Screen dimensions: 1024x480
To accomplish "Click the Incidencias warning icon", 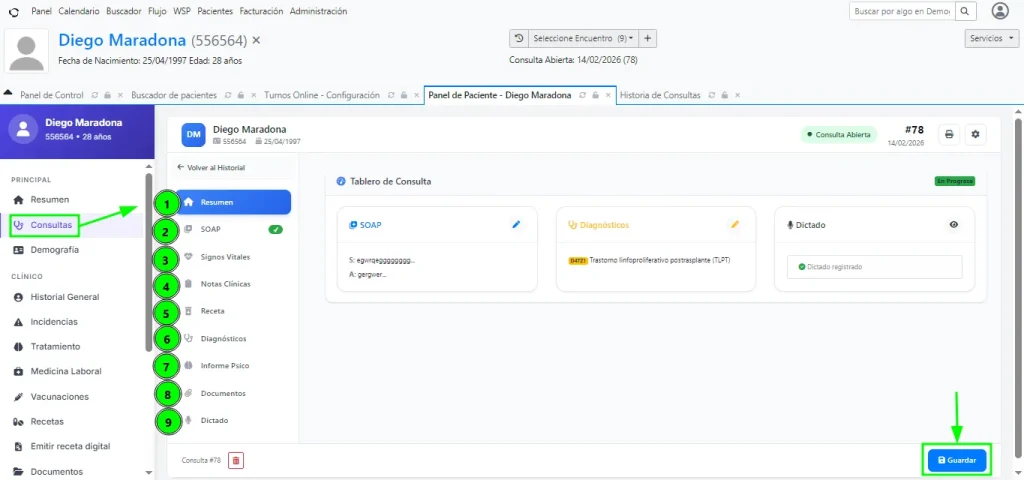I will click(18, 322).
